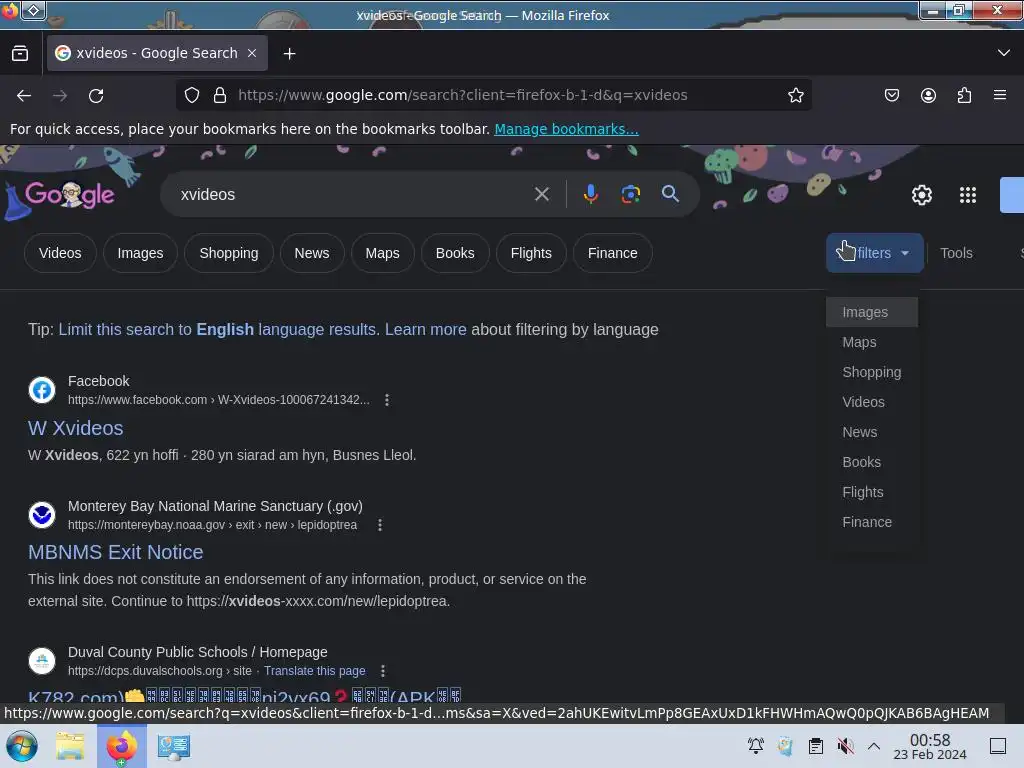Click the show desktop button
This screenshot has height=768, width=1024.
(x=998, y=746)
